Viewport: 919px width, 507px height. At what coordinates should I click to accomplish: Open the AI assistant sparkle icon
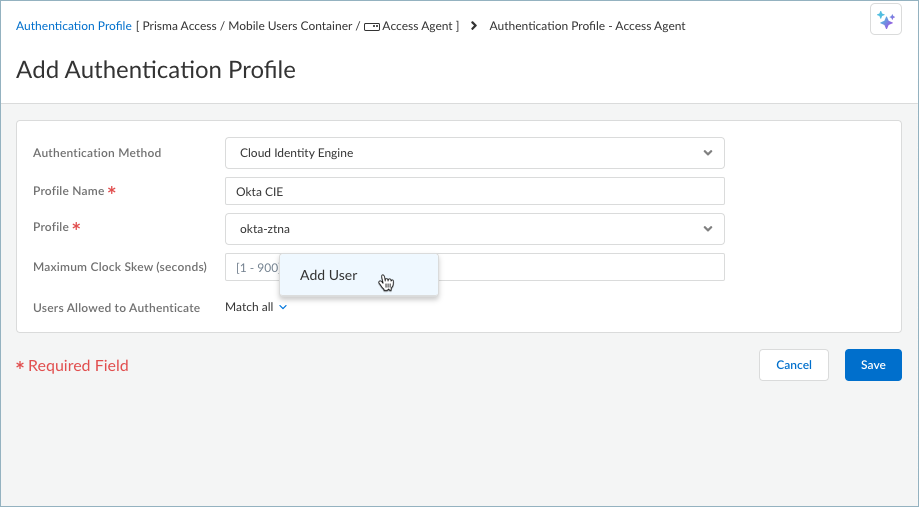885,20
